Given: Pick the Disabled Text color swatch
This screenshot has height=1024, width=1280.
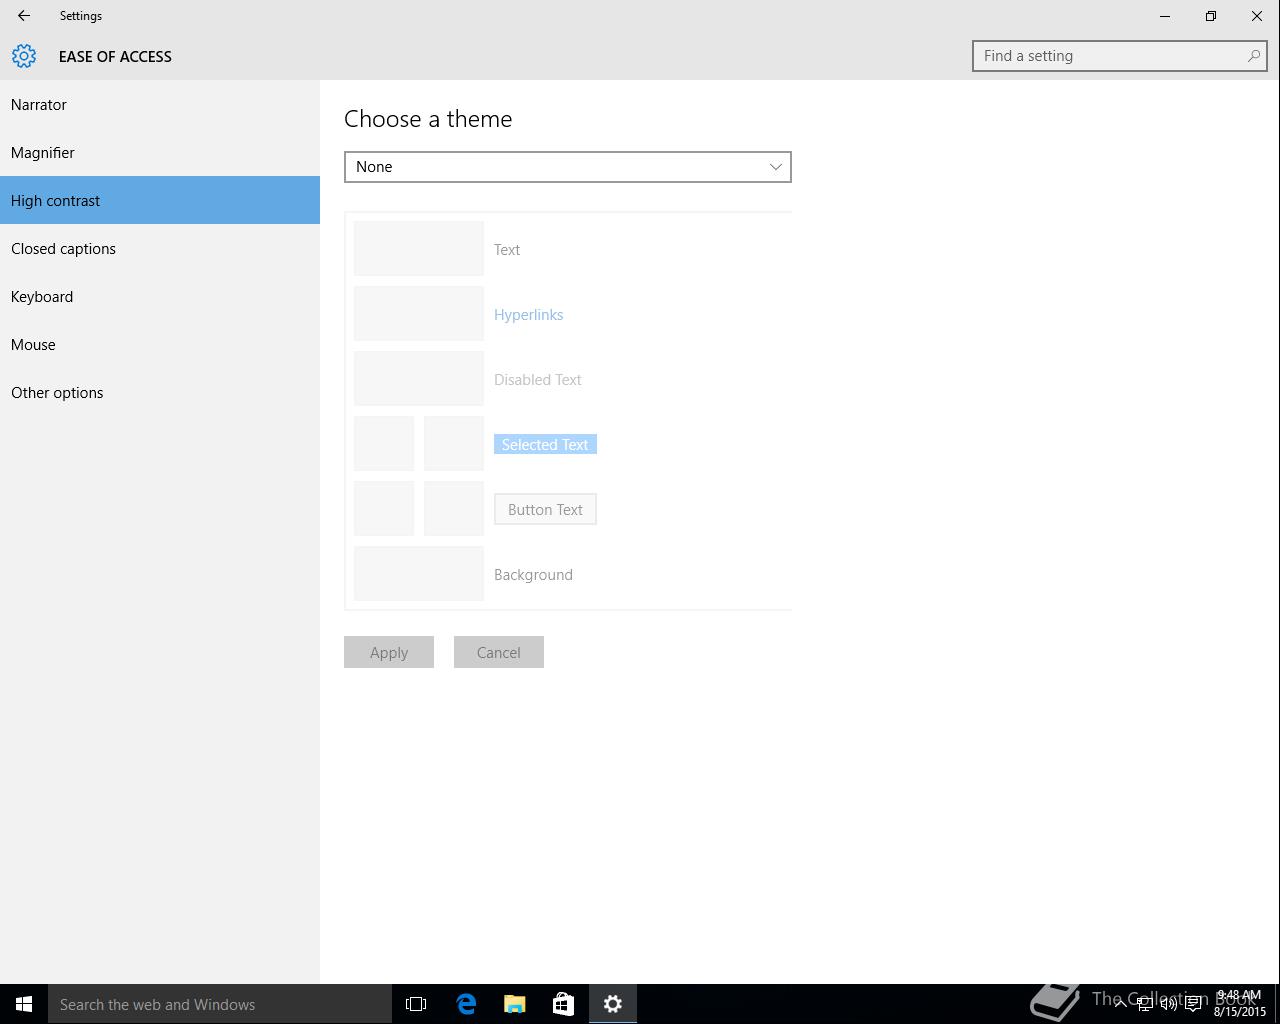Looking at the screenshot, I should (x=419, y=379).
